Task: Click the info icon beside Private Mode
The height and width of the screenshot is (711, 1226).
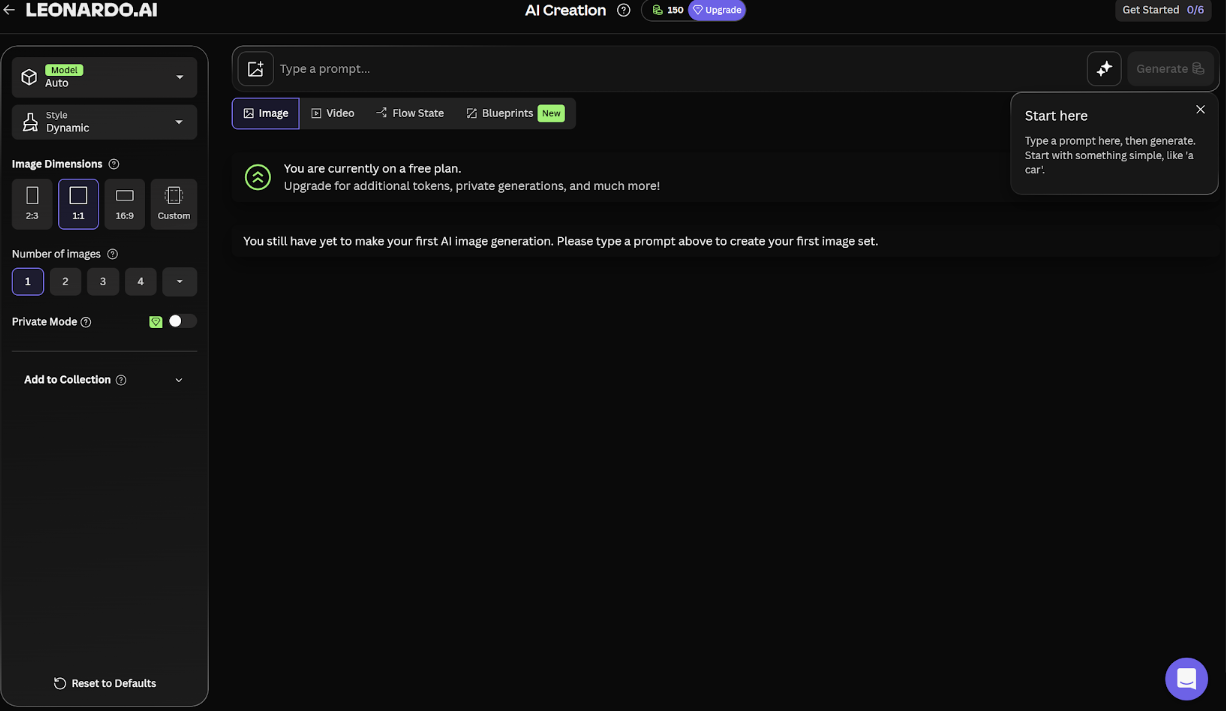Action: pos(86,322)
